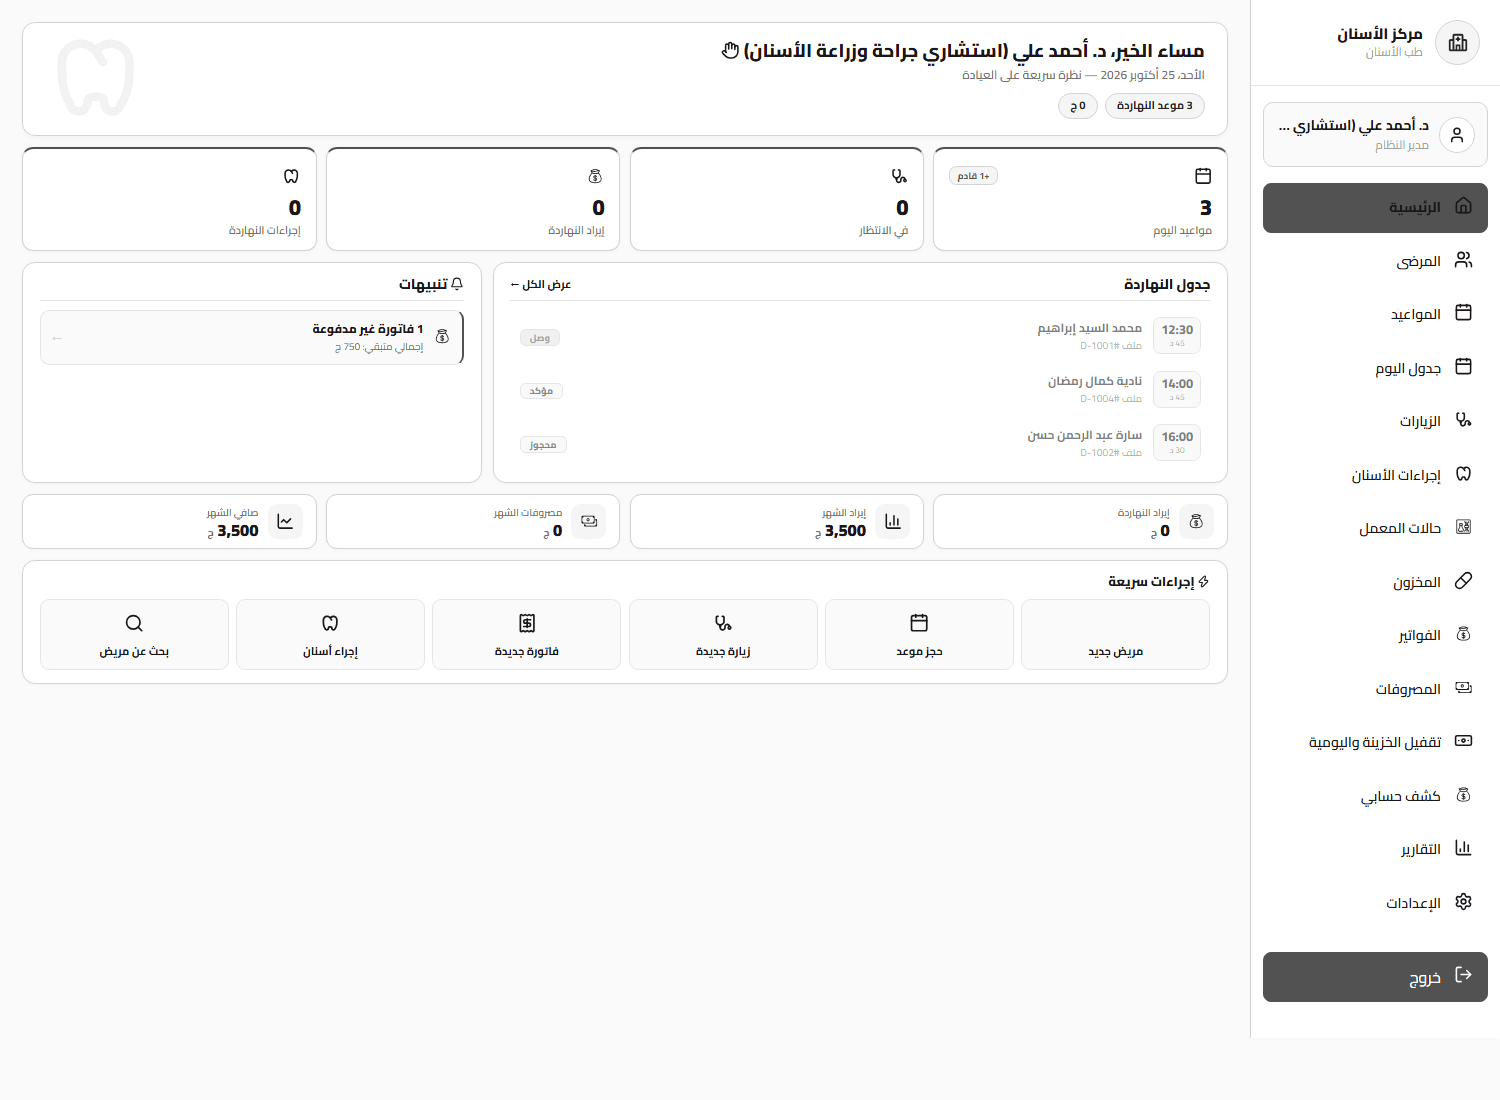Click the tooth icon in إجراءات النهاردة card
This screenshot has width=1500, height=1100.
coord(291,176)
